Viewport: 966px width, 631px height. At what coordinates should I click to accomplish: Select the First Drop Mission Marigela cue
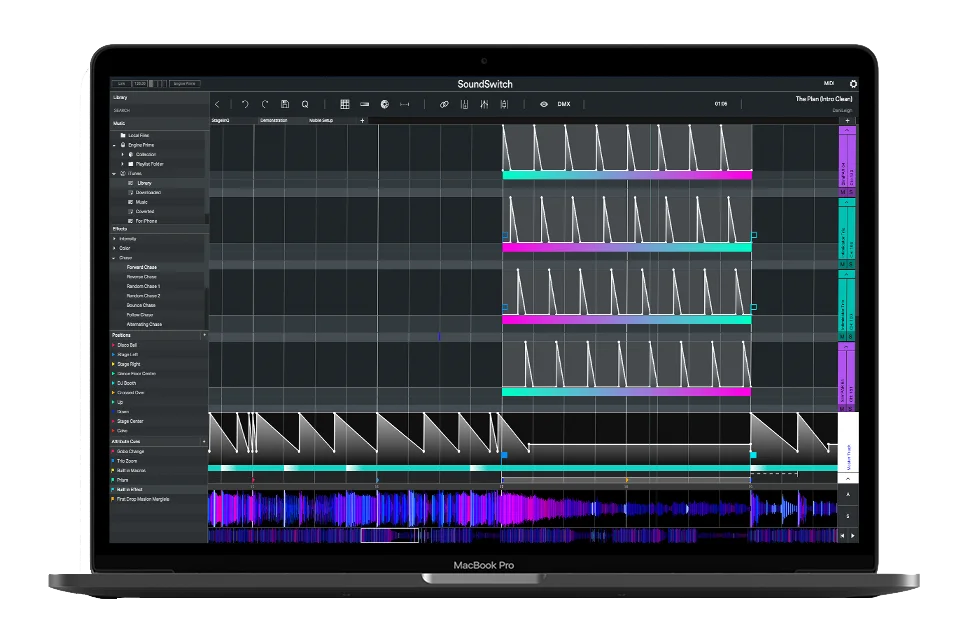click(x=143, y=499)
